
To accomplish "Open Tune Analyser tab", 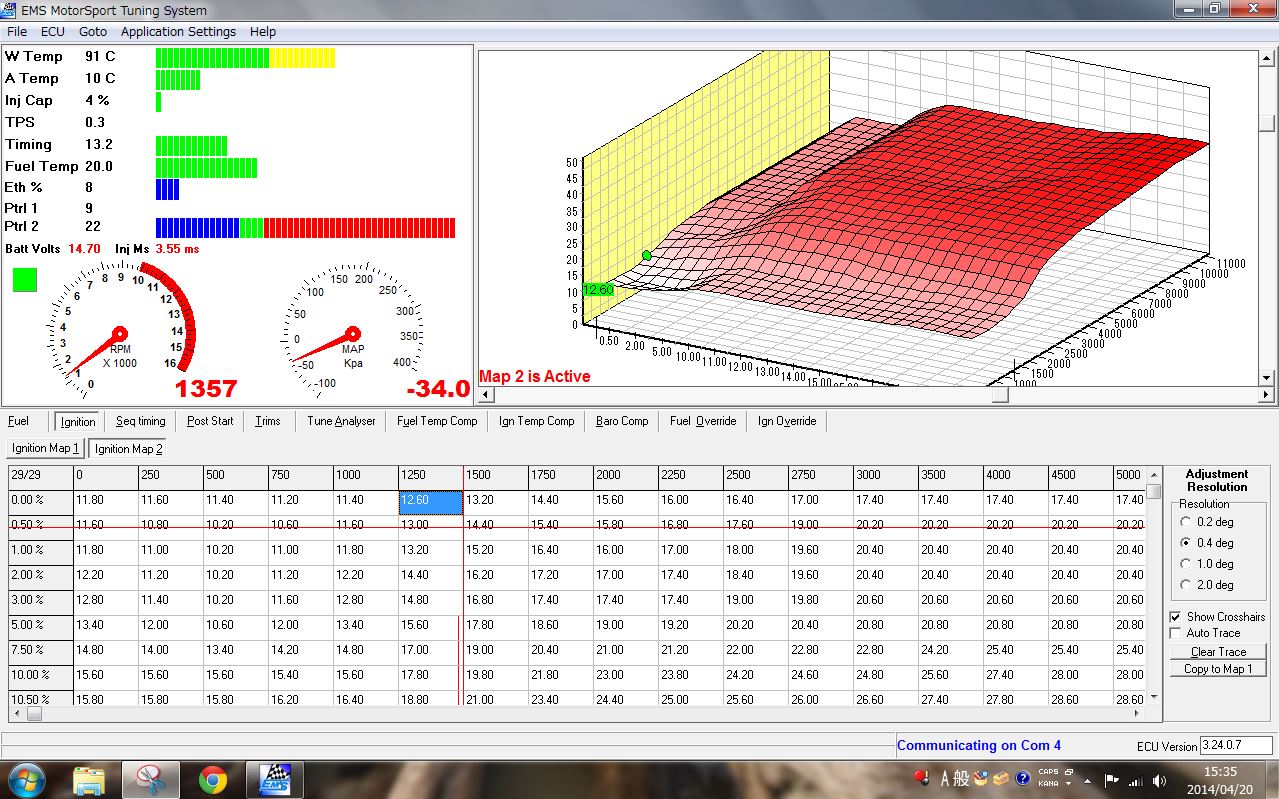I will (341, 421).
